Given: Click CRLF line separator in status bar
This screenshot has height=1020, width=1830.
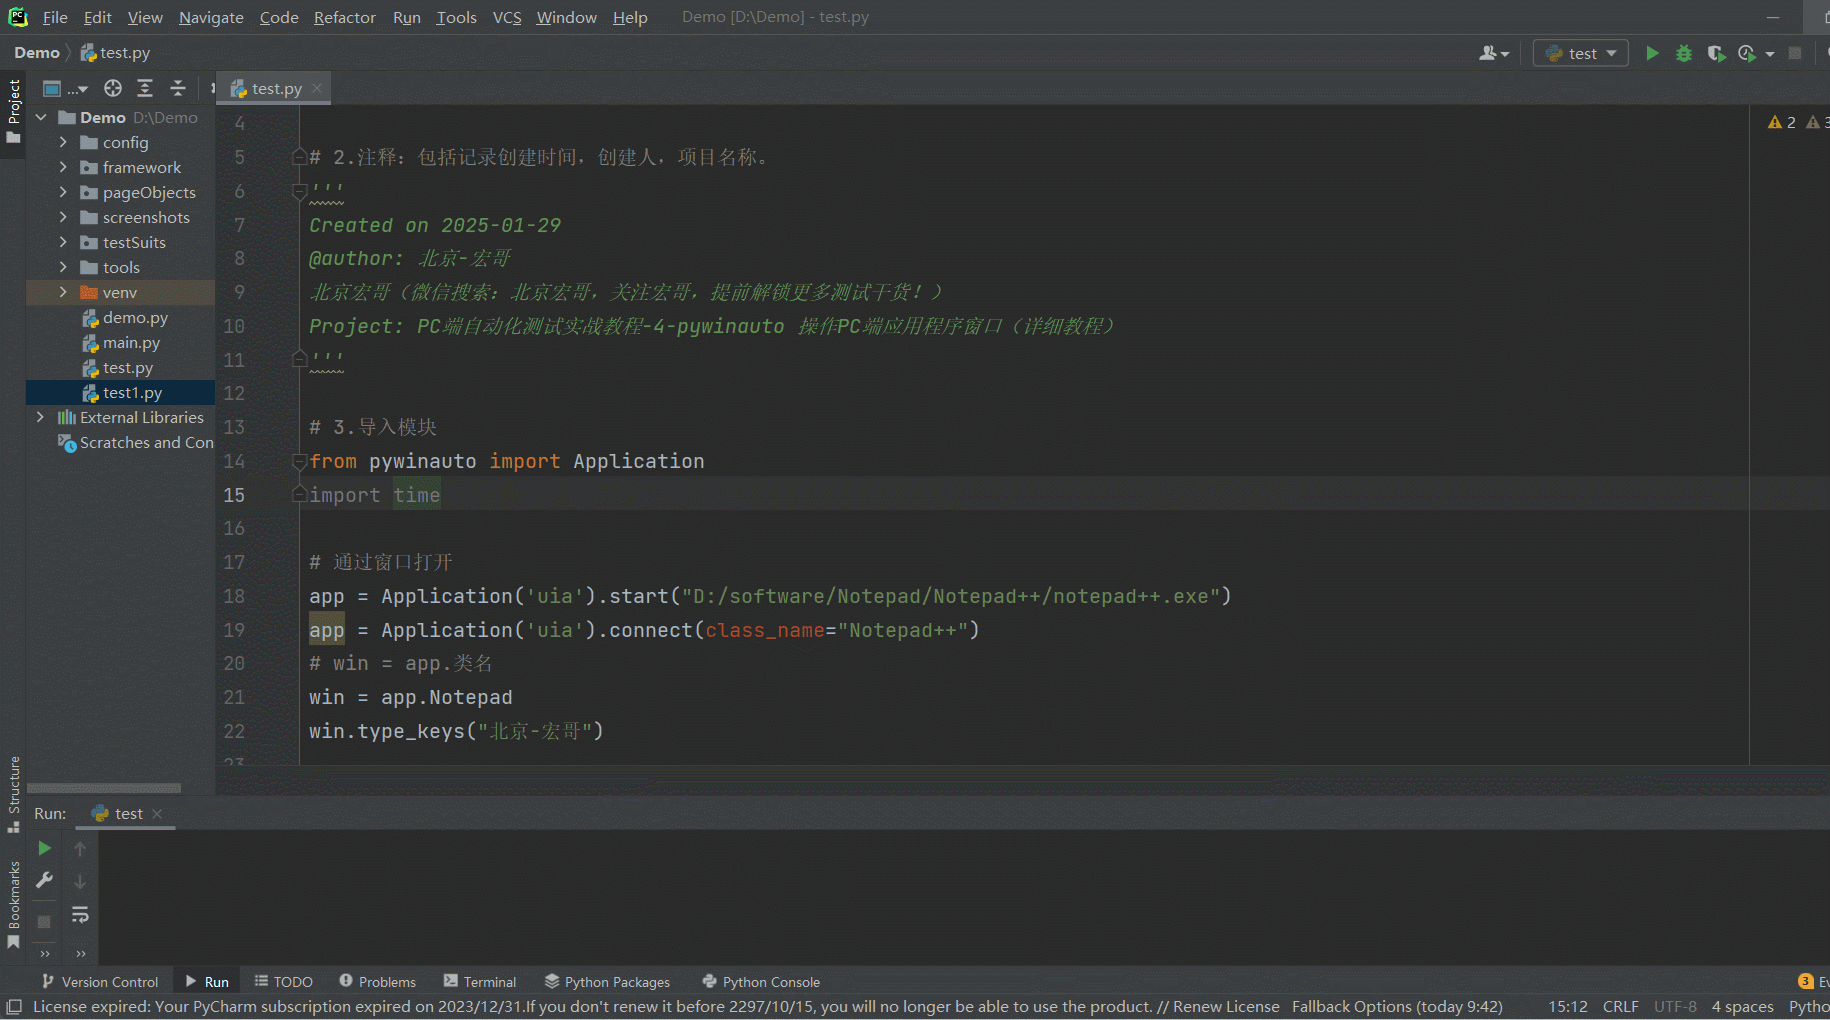Looking at the screenshot, I should [x=1620, y=1006].
